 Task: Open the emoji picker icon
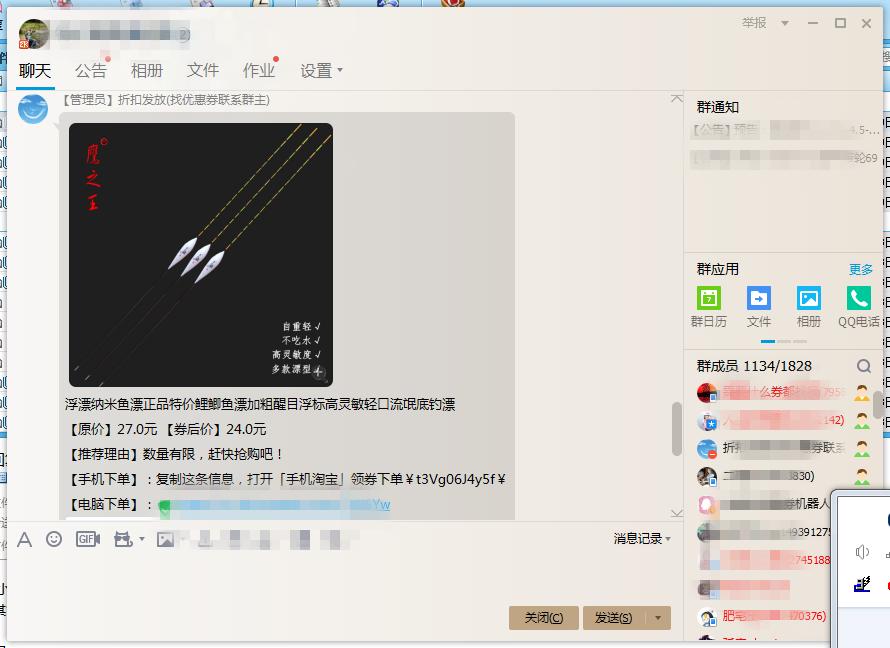coord(55,538)
